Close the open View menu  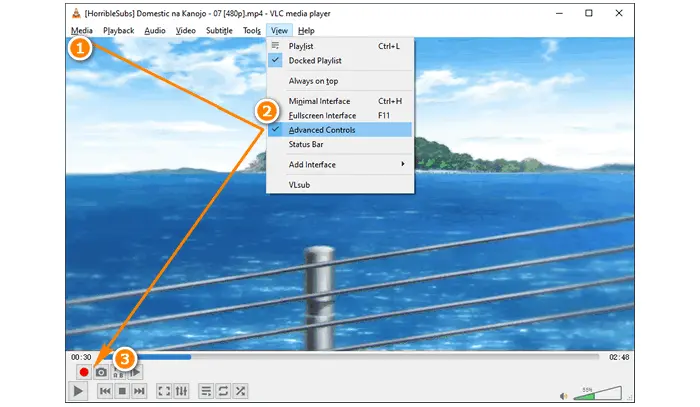(x=279, y=30)
